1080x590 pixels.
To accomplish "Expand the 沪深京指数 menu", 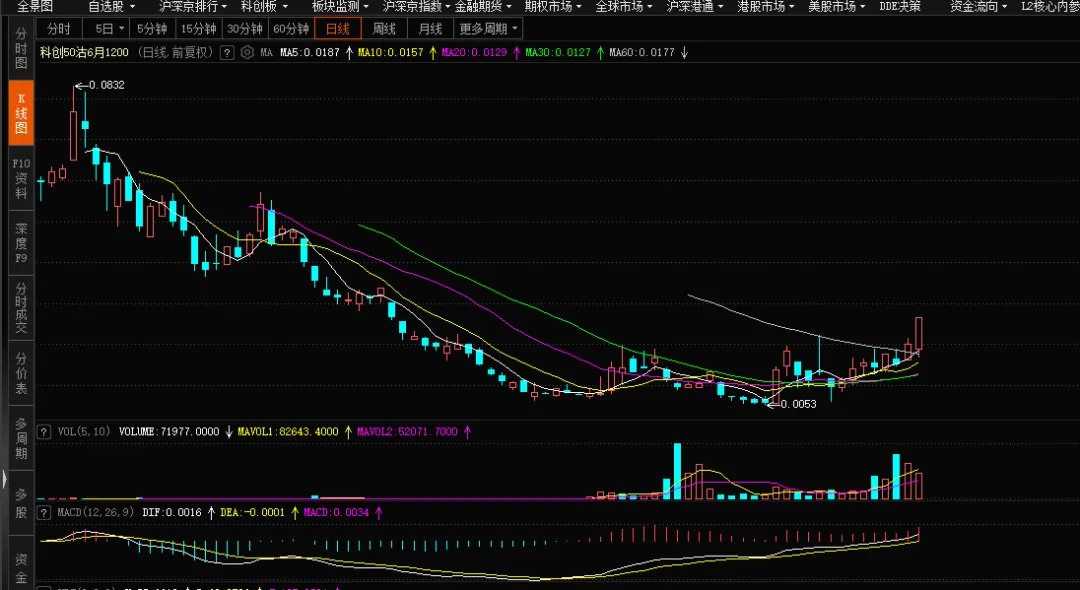I will (417, 6).
